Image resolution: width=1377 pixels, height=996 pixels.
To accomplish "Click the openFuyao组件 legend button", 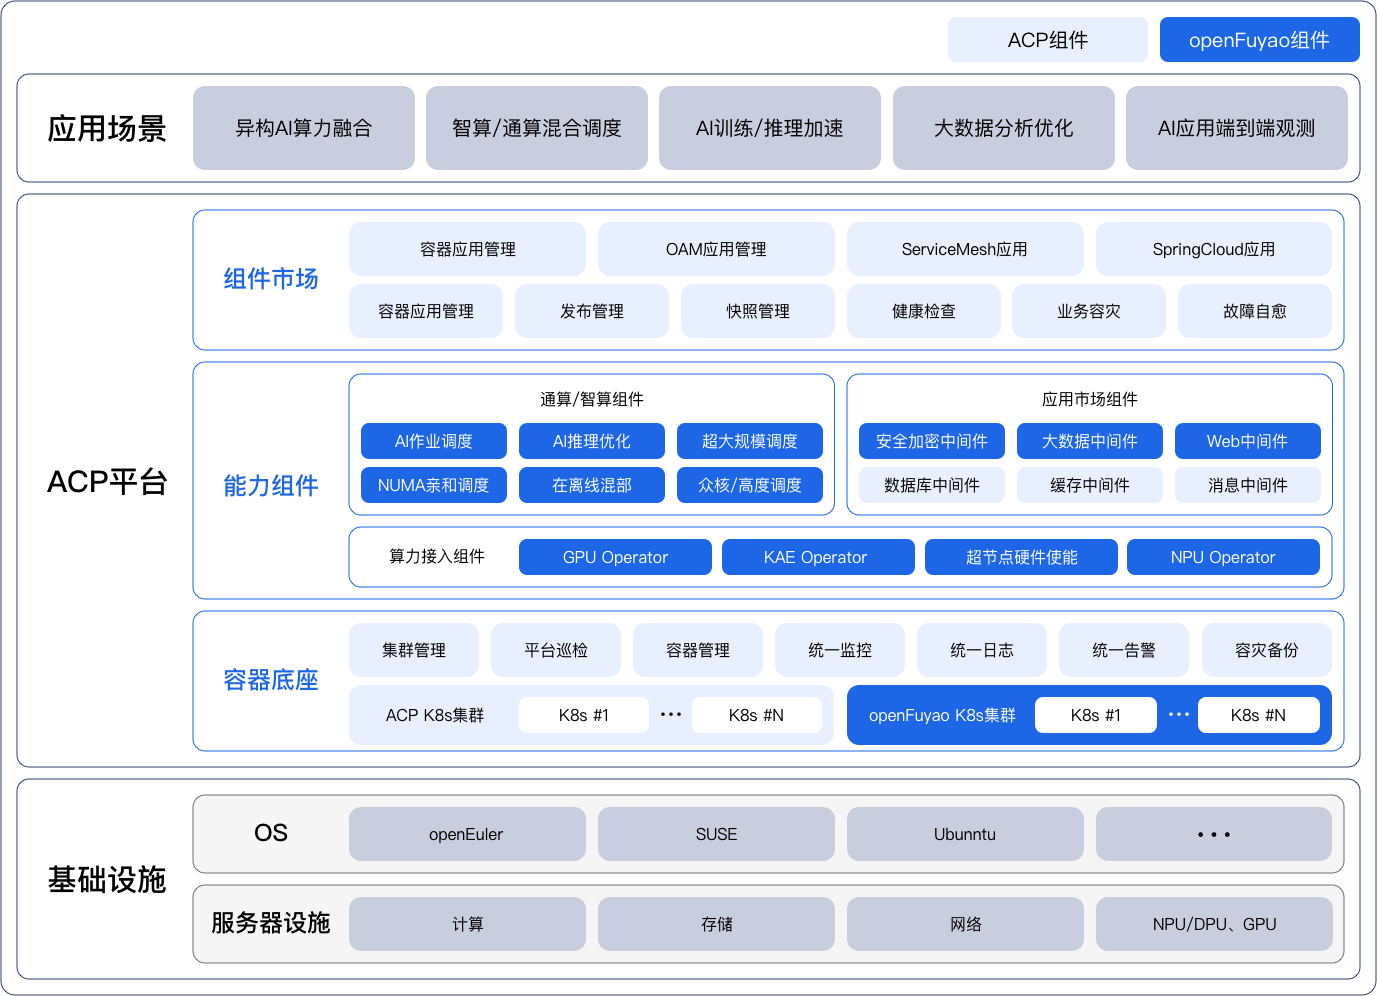I will 1259,40.
